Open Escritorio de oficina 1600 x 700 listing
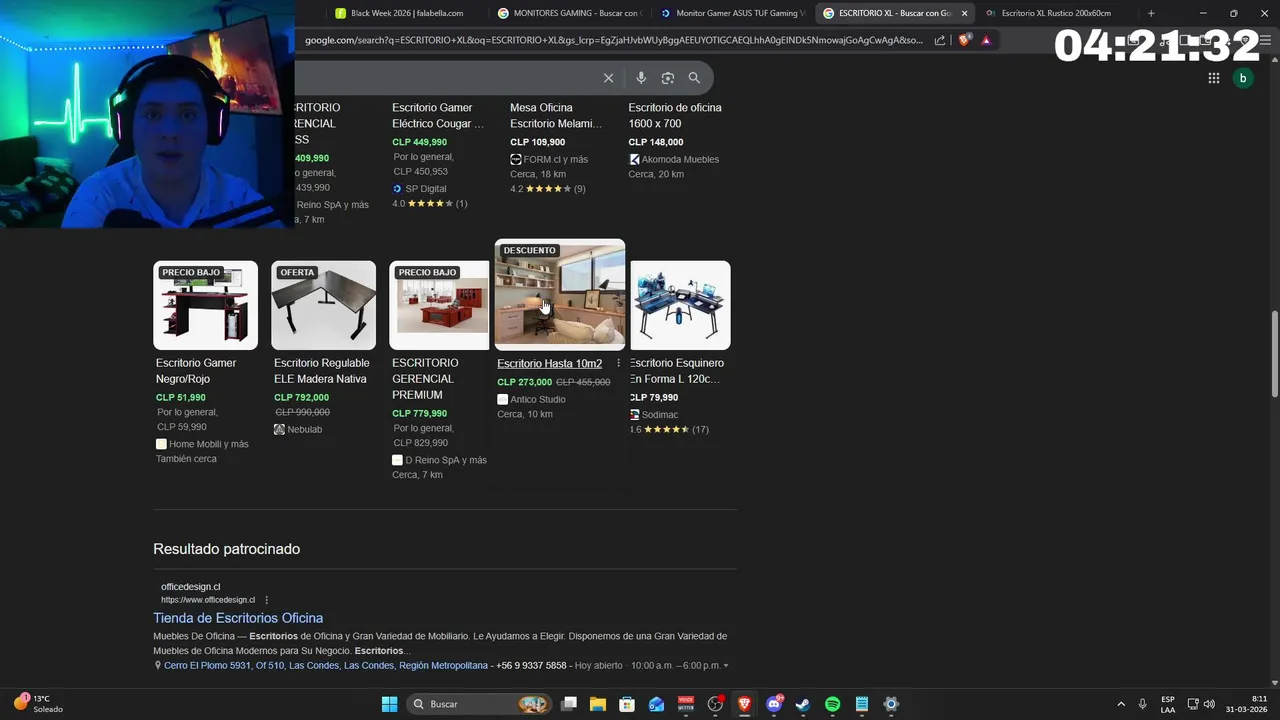The image size is (1280, 720). tap(675, 115)
